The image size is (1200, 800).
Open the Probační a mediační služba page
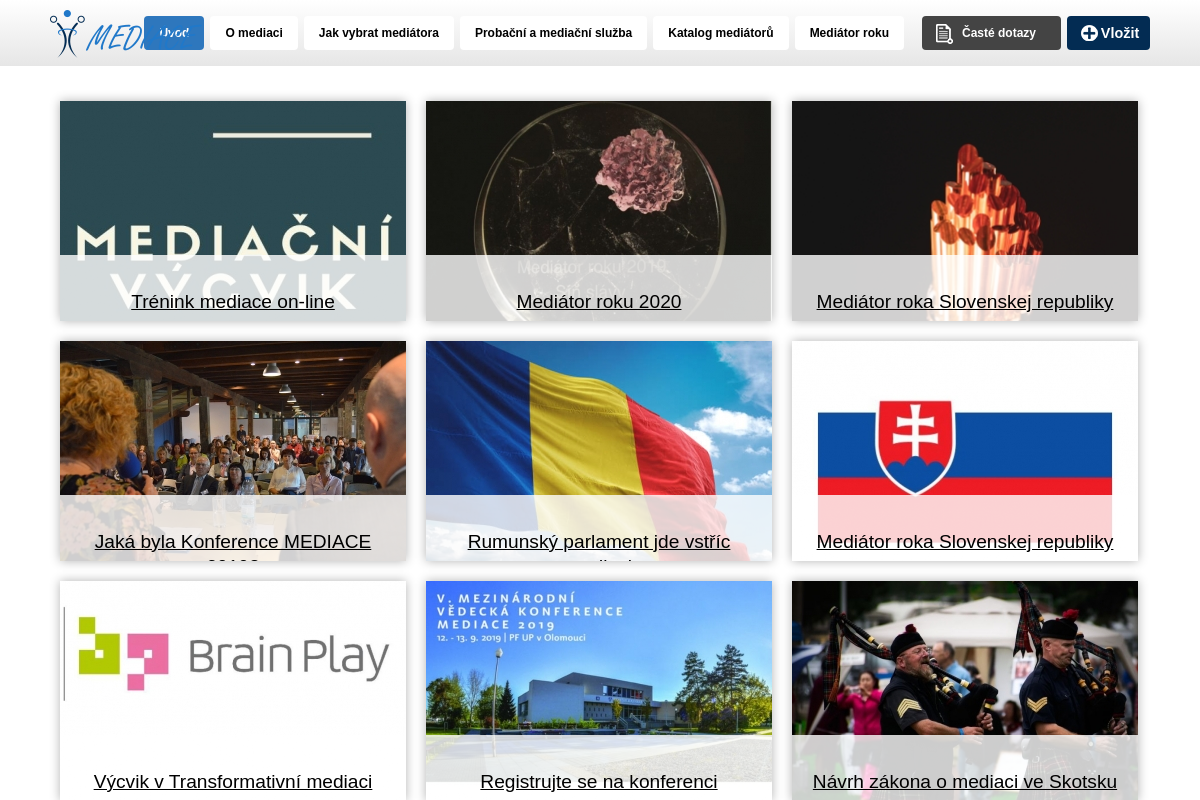coord(553,33)
